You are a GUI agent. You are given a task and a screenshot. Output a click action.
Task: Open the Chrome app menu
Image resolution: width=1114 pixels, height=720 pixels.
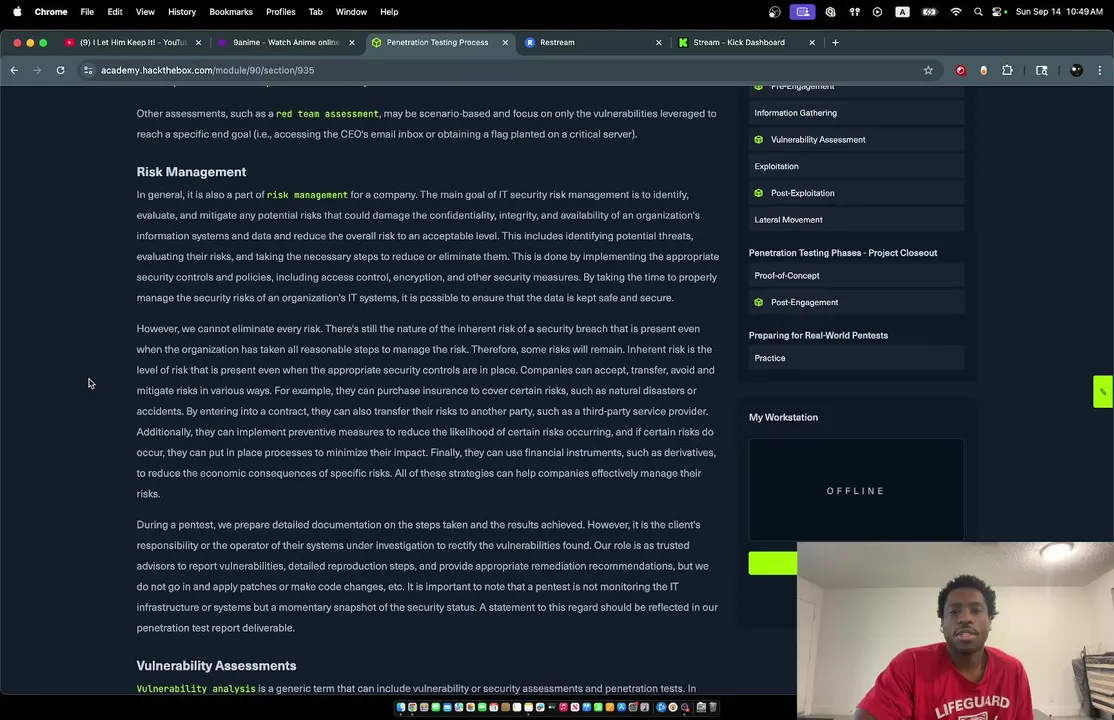pos(50,11)
